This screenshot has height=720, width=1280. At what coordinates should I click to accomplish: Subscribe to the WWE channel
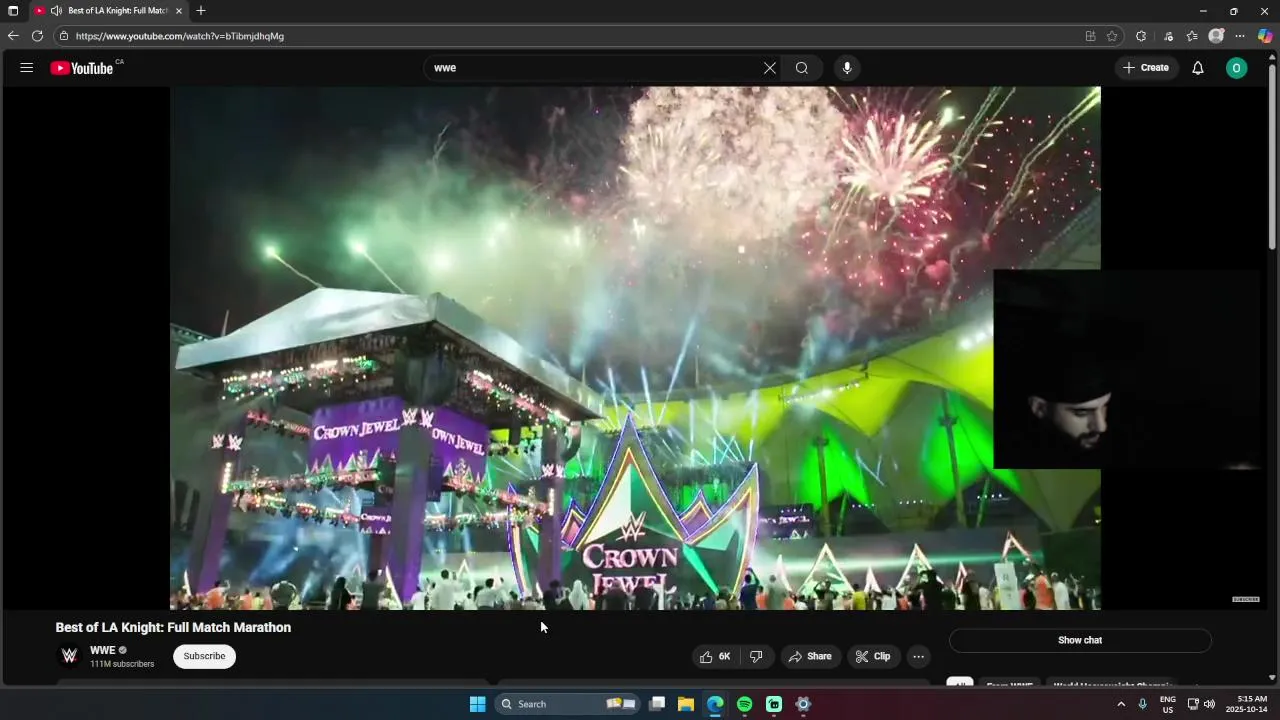point(204,657)
